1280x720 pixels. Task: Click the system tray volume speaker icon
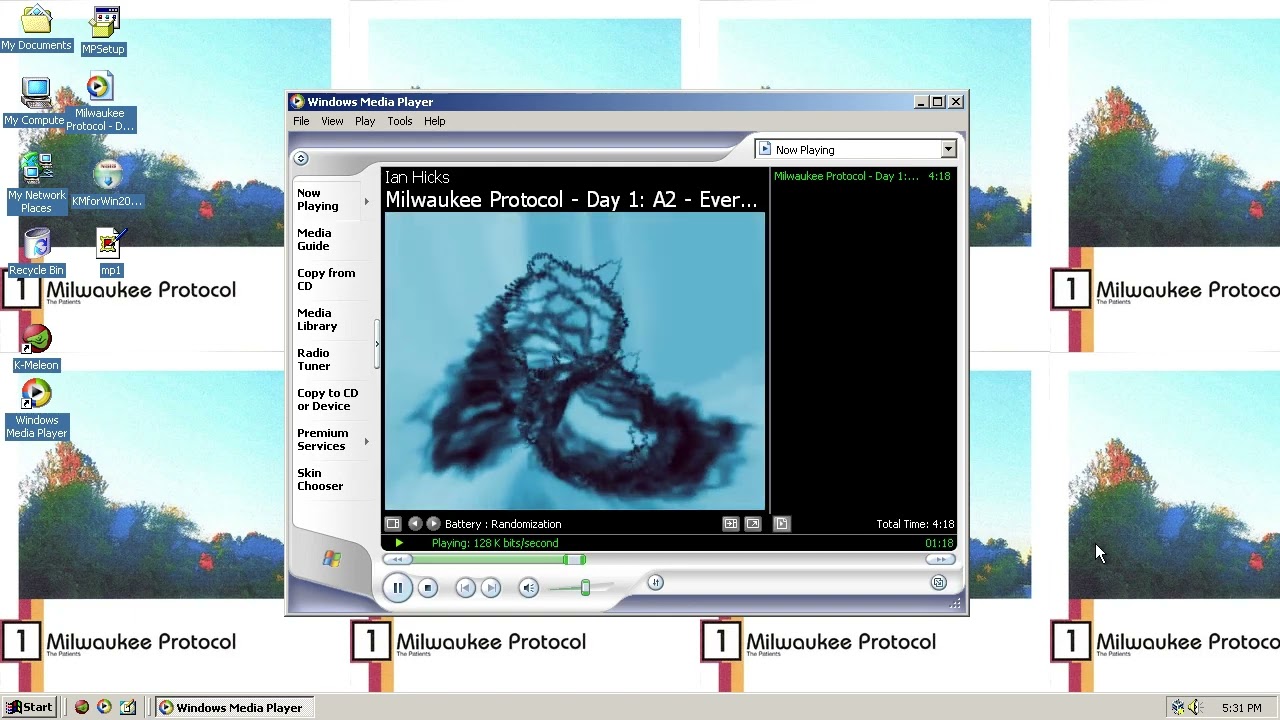tap(1197, 708)
